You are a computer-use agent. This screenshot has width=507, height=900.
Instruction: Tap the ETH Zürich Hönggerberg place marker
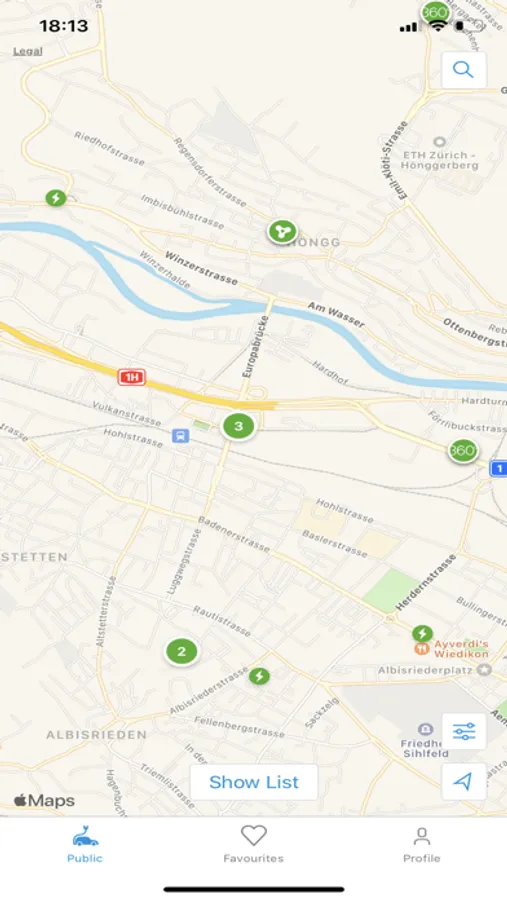(439, 141)
